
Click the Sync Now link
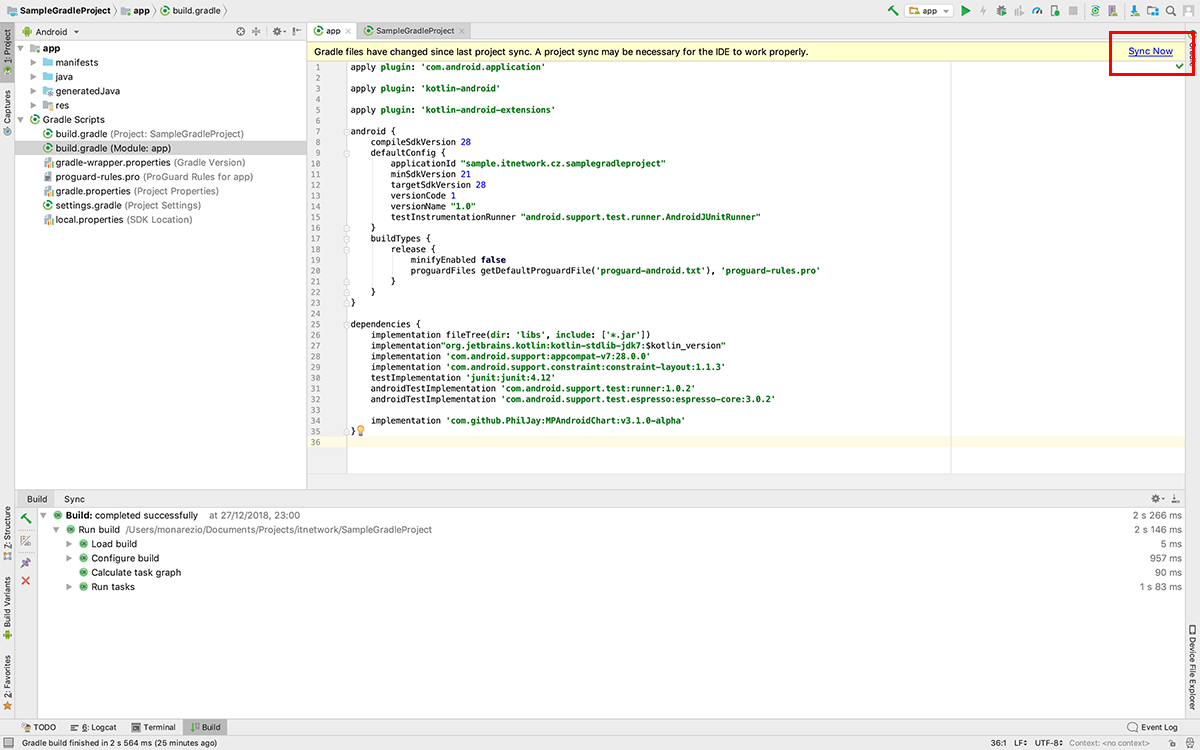(1149, 51)
